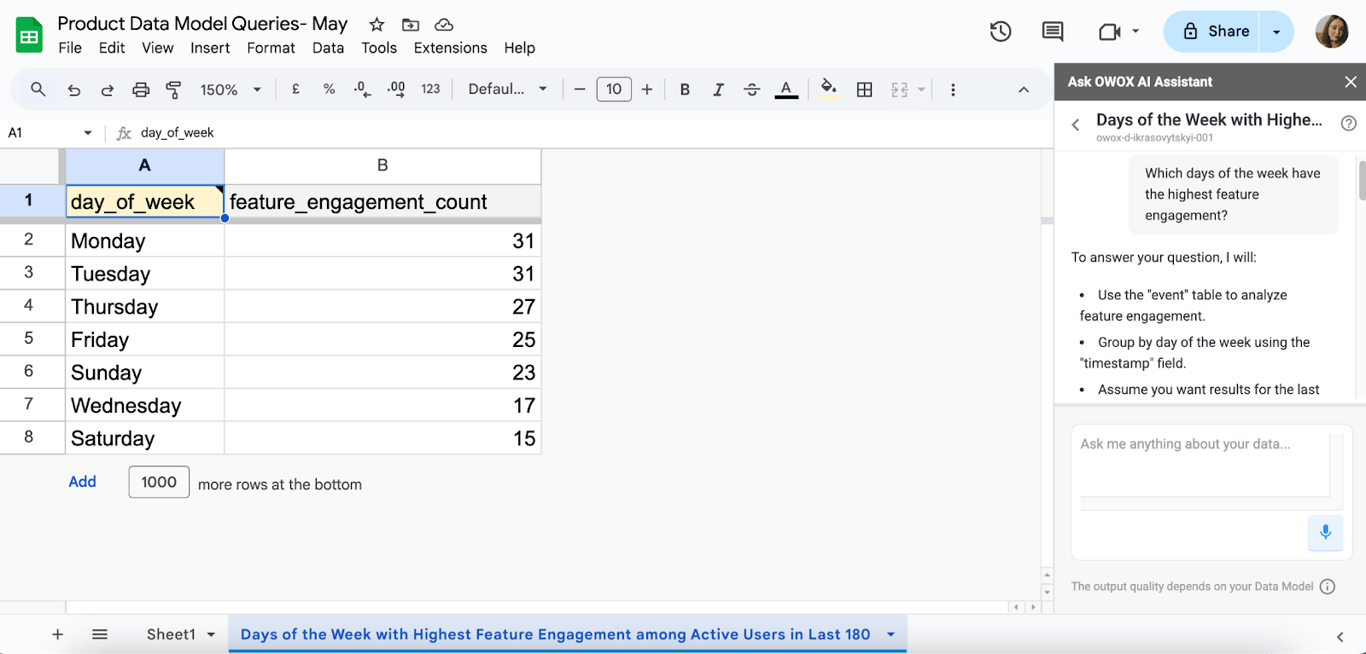Check the cloud save status icon
The width and height of the screenshot is (1366, 654).
[444, 24]
